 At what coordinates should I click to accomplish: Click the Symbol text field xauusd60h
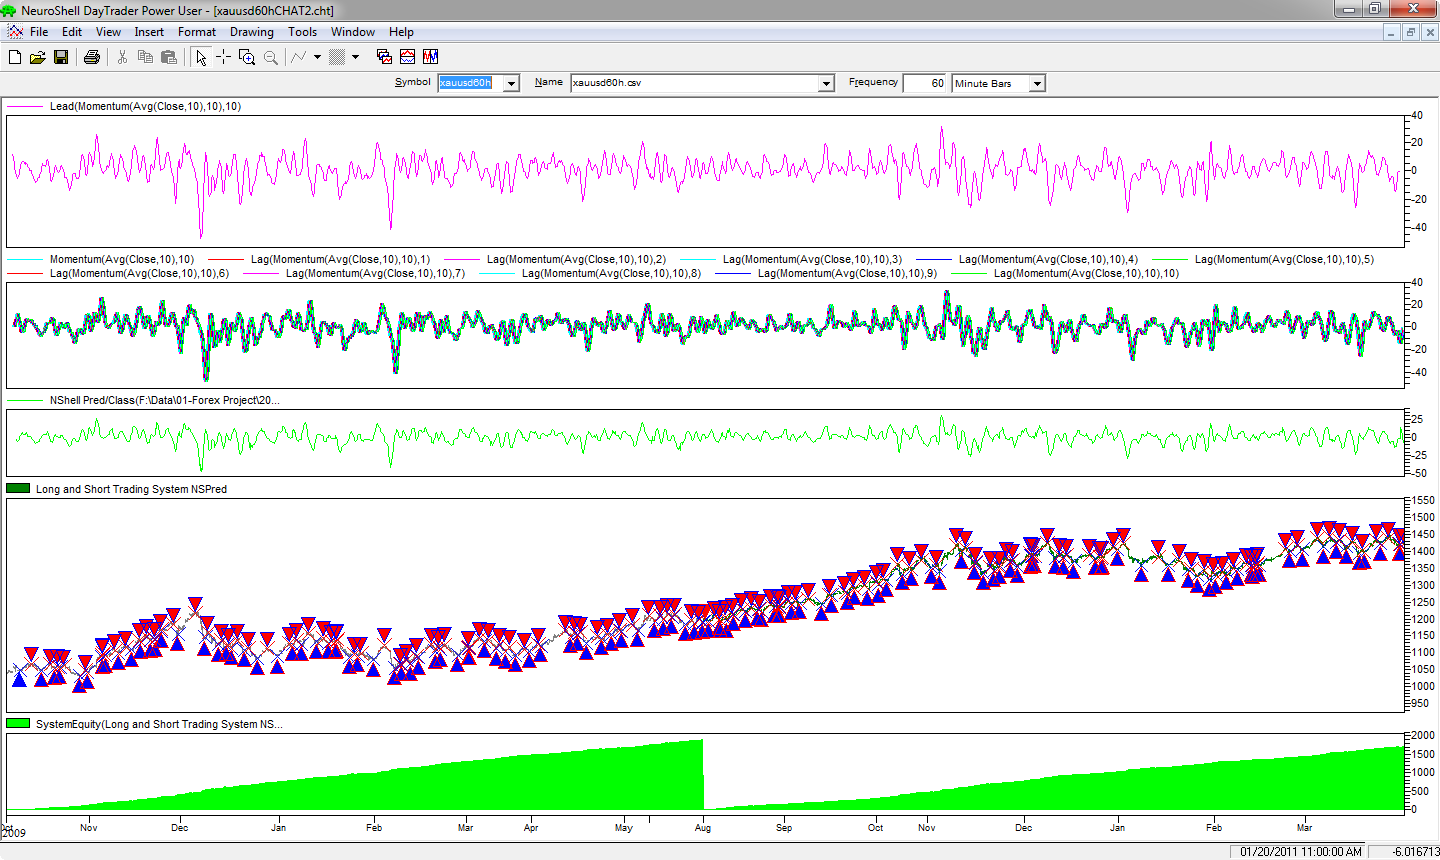point(470,84)
